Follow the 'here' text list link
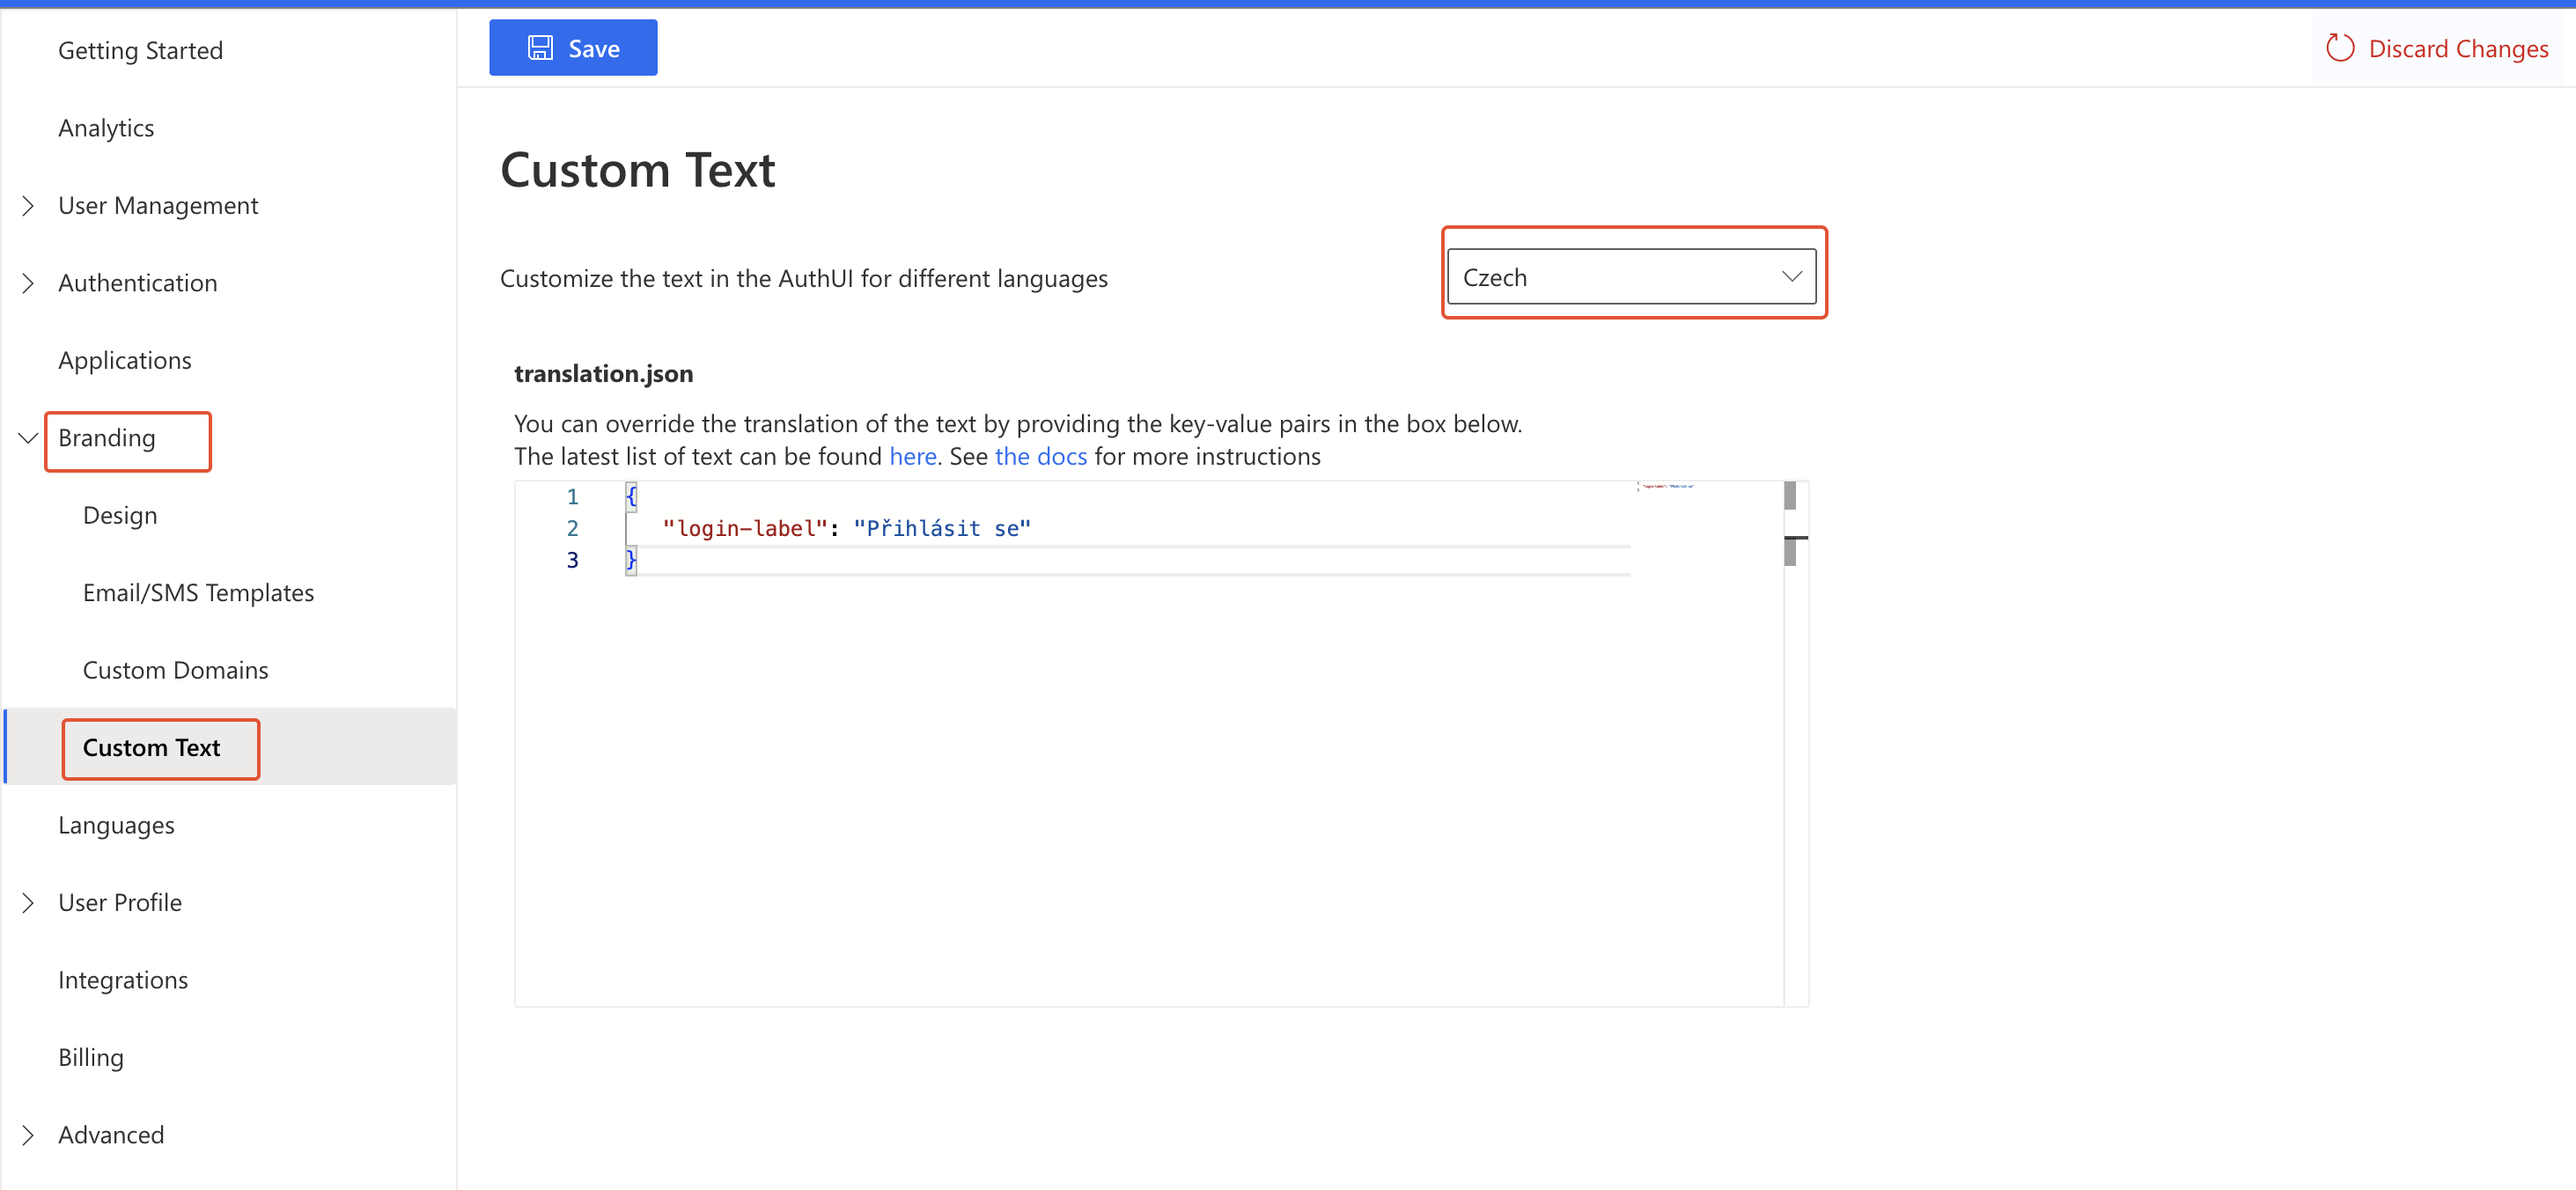Screen dimensions: 2576x1190 point(912,457)
